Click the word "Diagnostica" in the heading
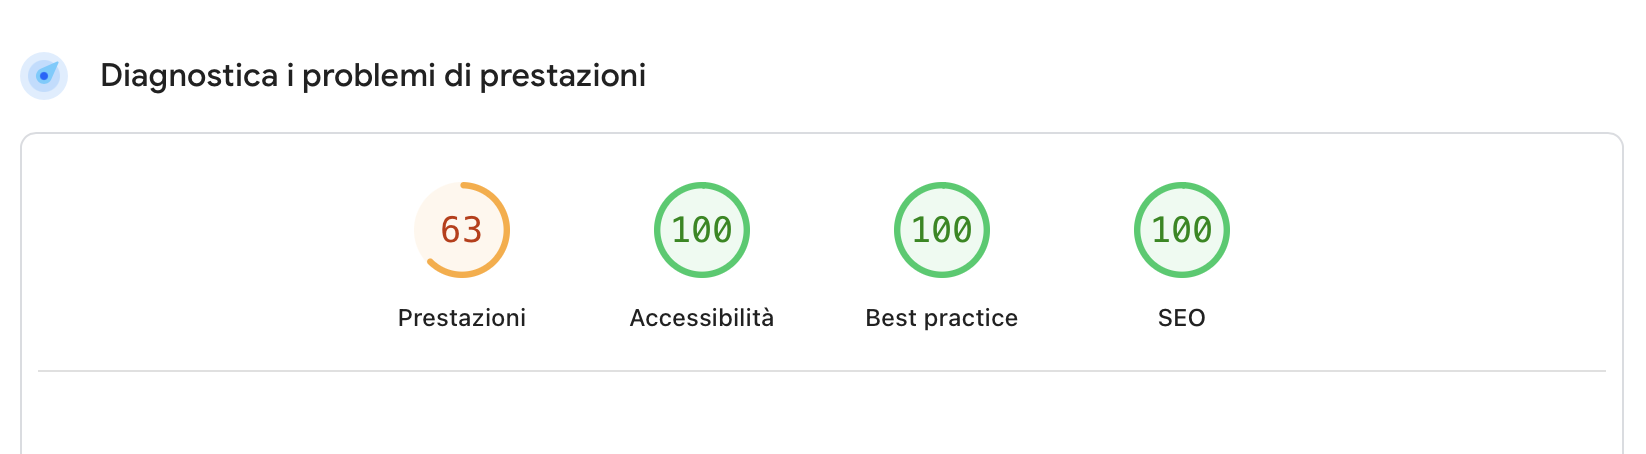 coord(189,76)
